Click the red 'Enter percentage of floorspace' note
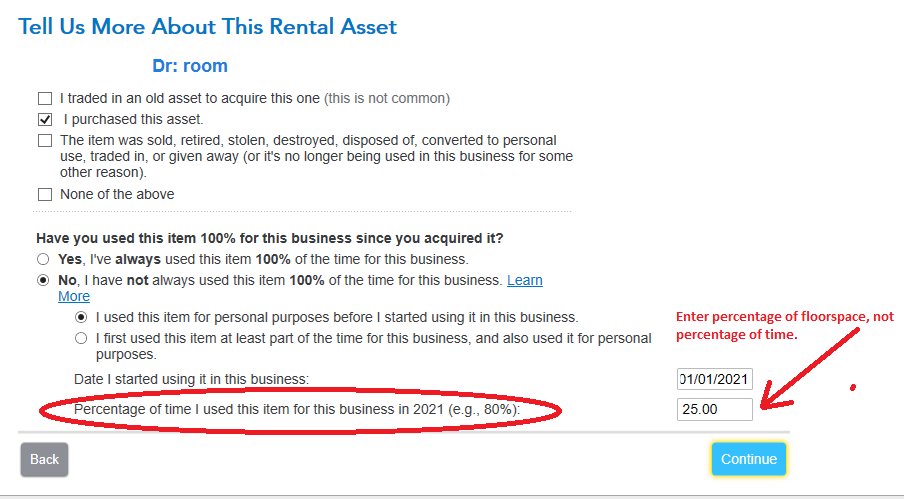 point(785,326)
